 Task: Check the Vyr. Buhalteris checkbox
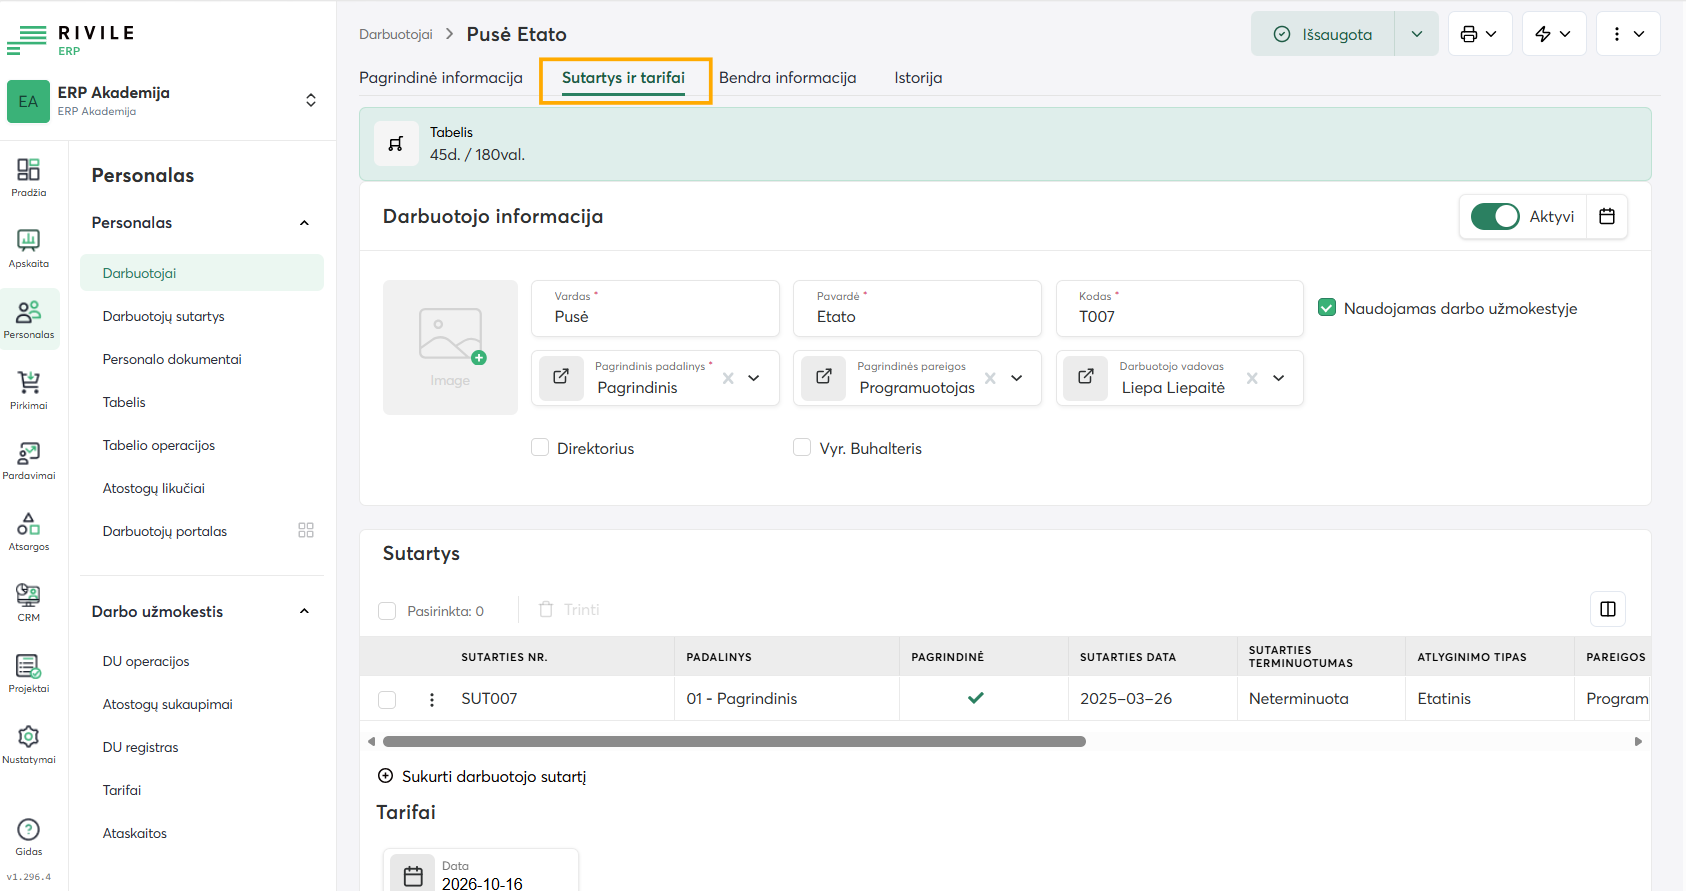point(802,447)
